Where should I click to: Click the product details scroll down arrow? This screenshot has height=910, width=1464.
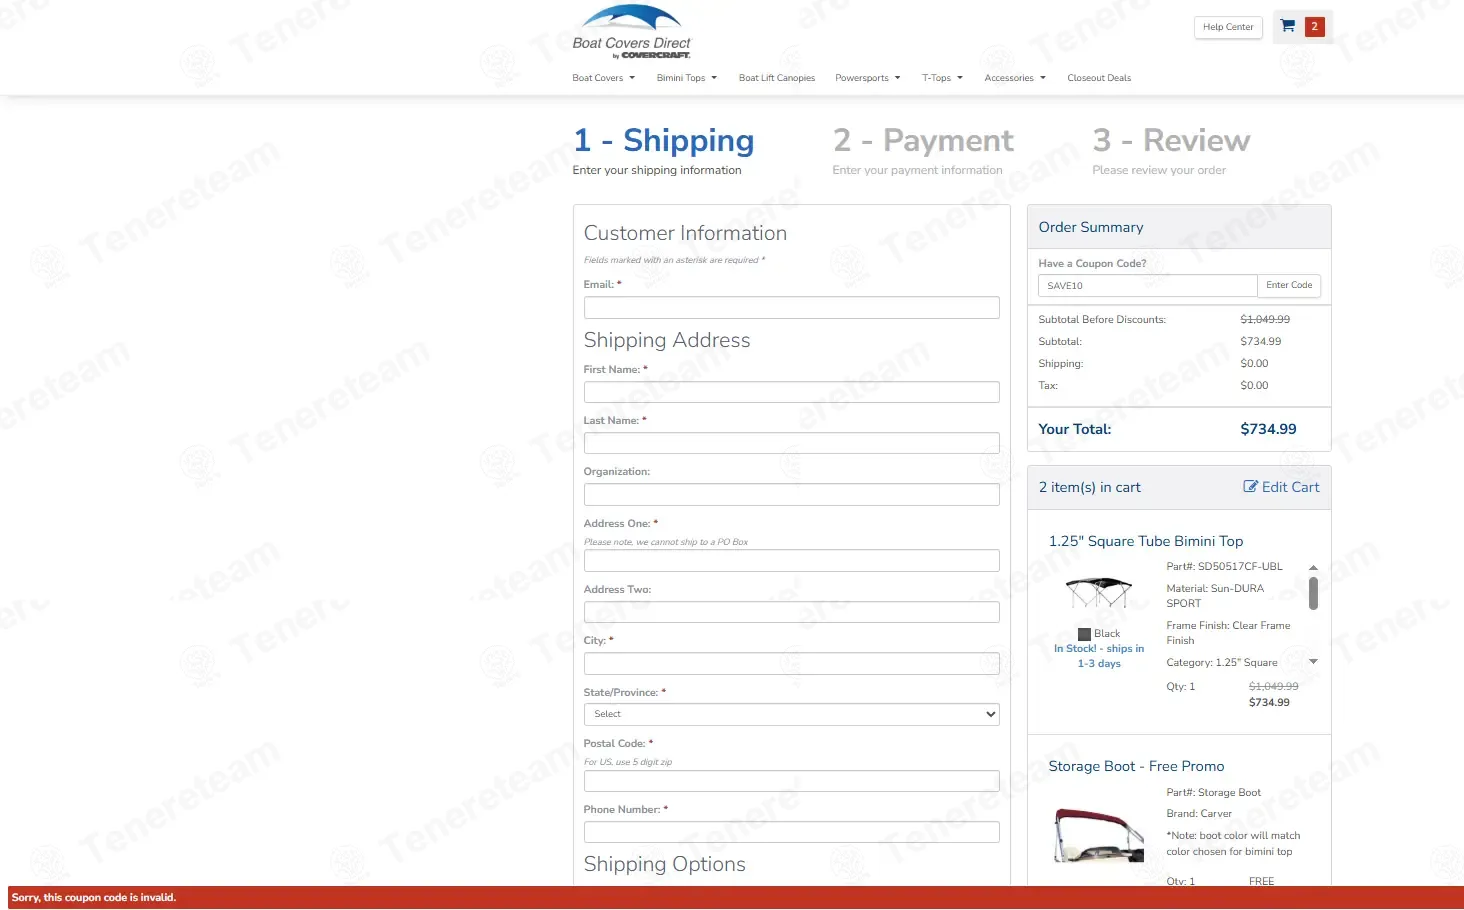1313,662
